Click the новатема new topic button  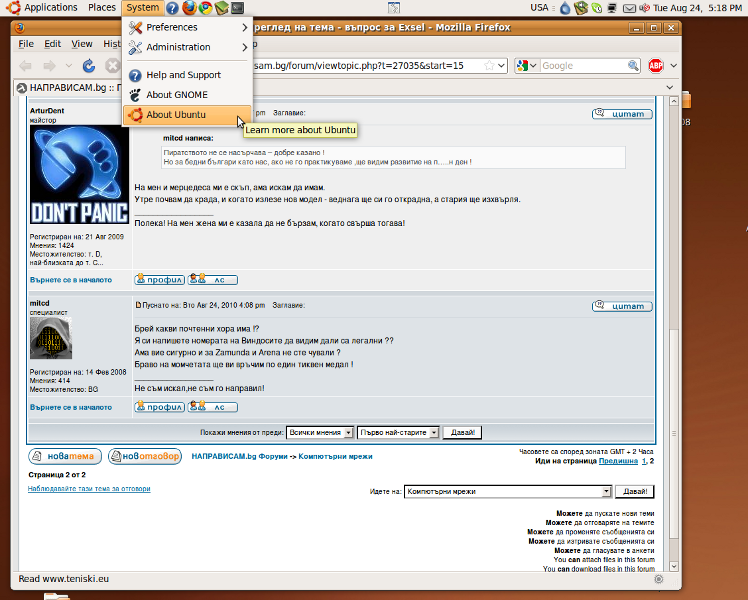(65, 456)
